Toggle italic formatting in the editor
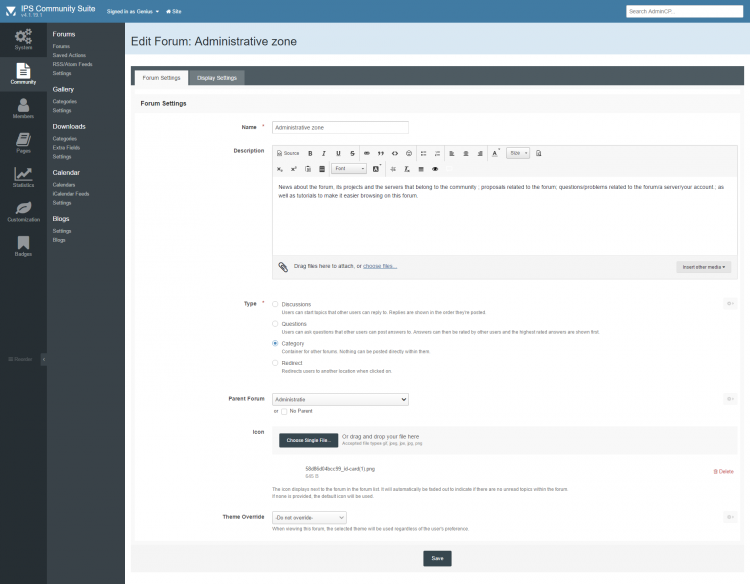Image resolution: width=750 pixels, height=584 pixels. pyautogui.click(x=324, y=153)
